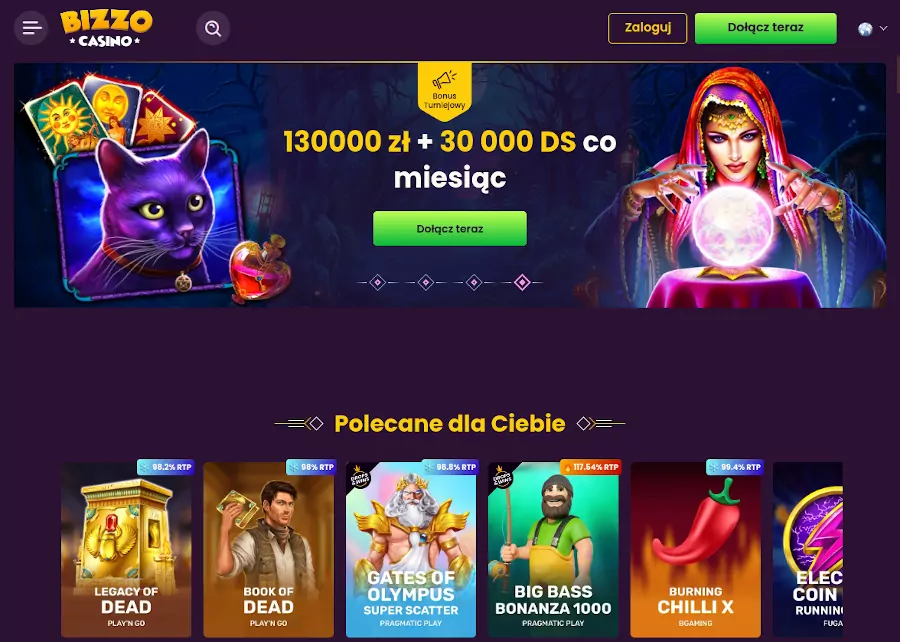Click the Zaloguj login button

[647, 28]
